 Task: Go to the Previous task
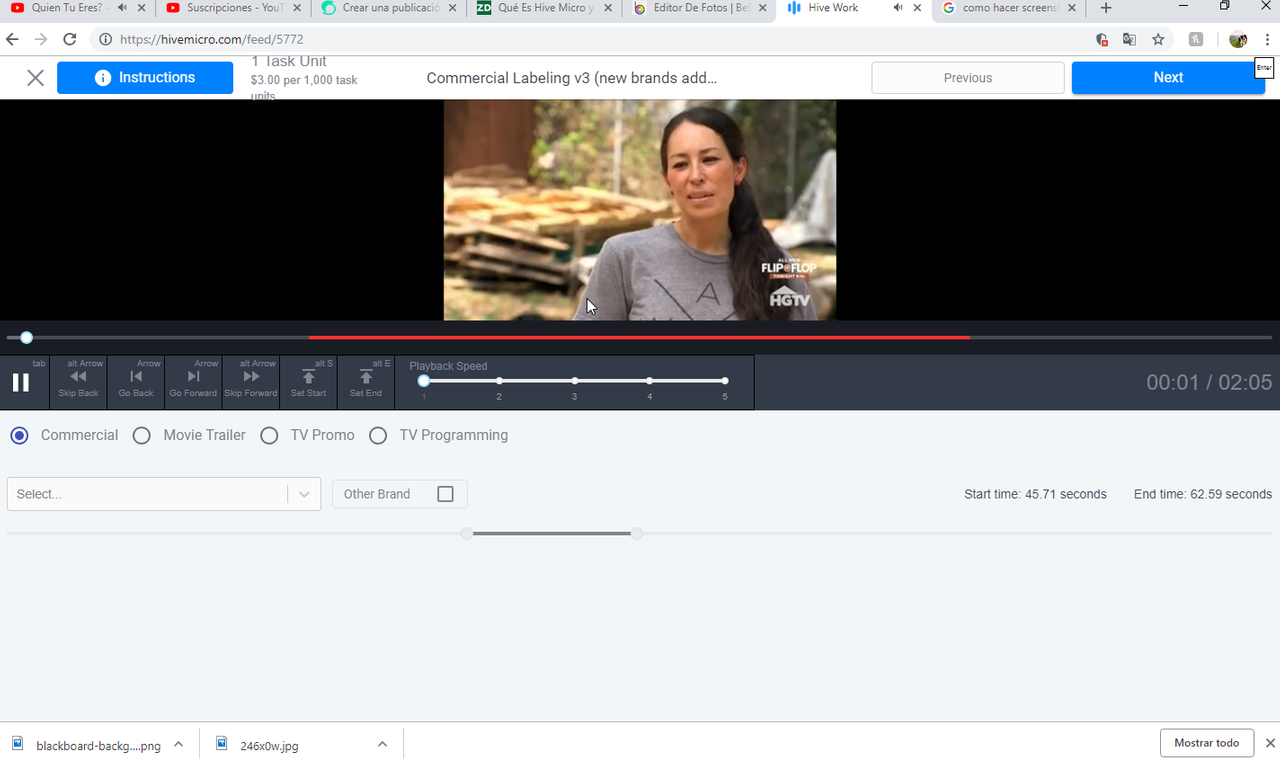[x=968, y=78]
